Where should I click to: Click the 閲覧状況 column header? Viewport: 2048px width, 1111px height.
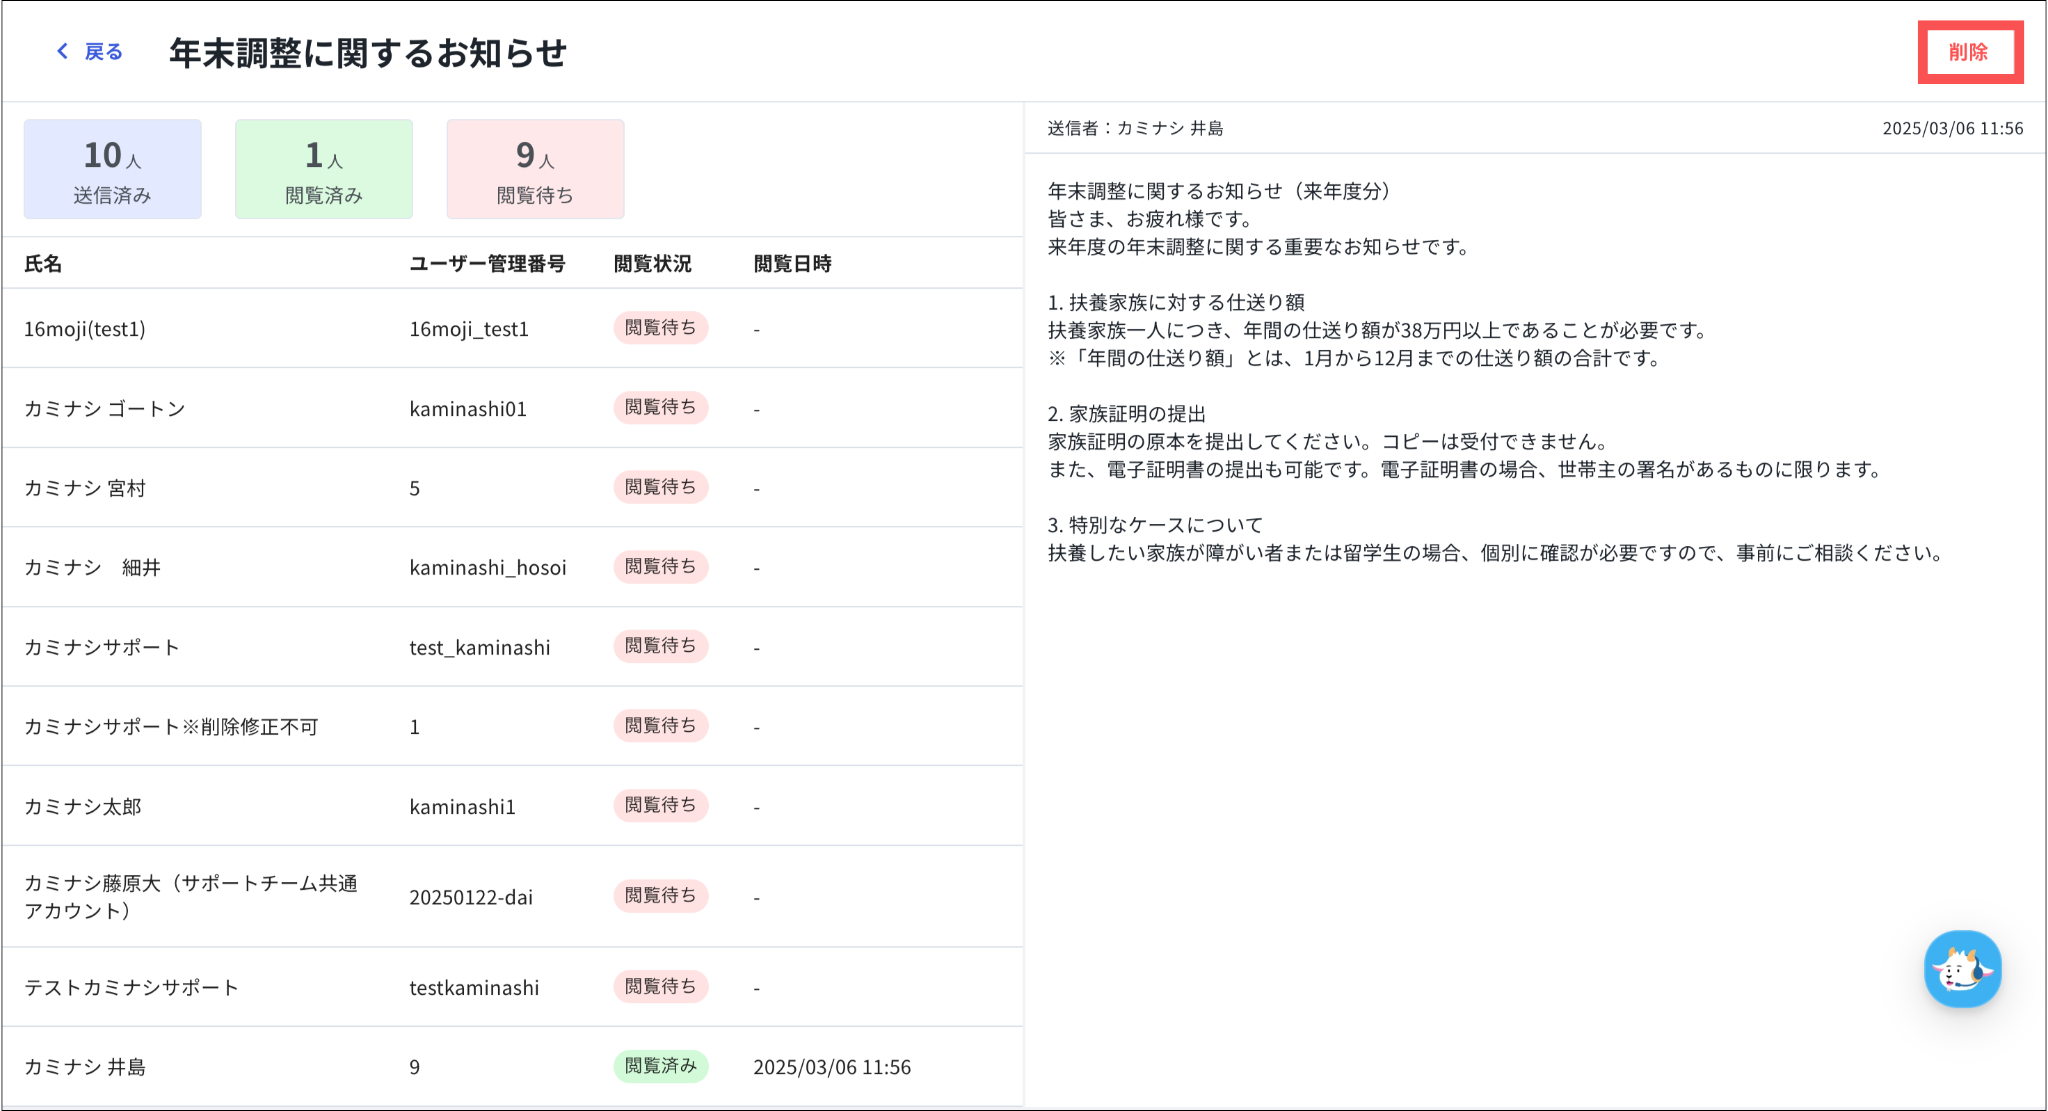point(652,264)
